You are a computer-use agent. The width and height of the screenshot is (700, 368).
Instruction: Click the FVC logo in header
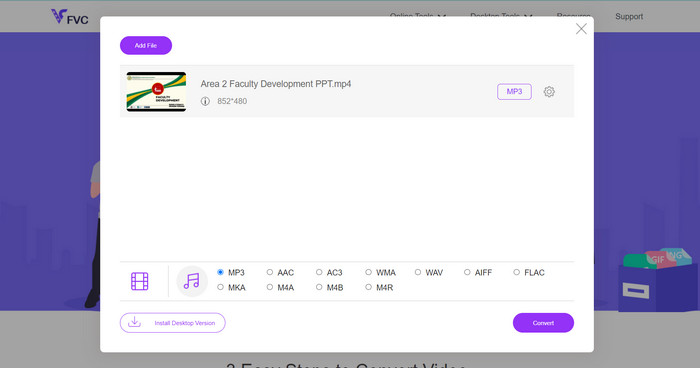pyautogui.click(x=70, y=17)
